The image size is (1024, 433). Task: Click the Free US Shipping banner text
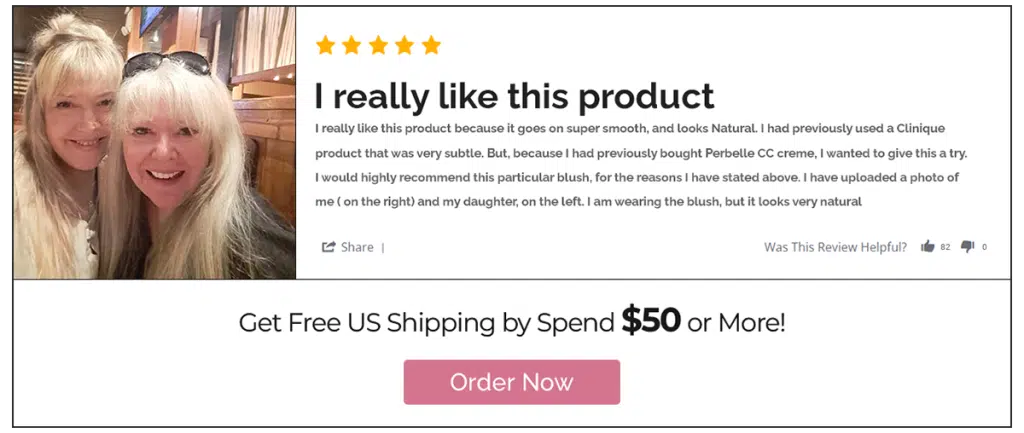(512, 322)
